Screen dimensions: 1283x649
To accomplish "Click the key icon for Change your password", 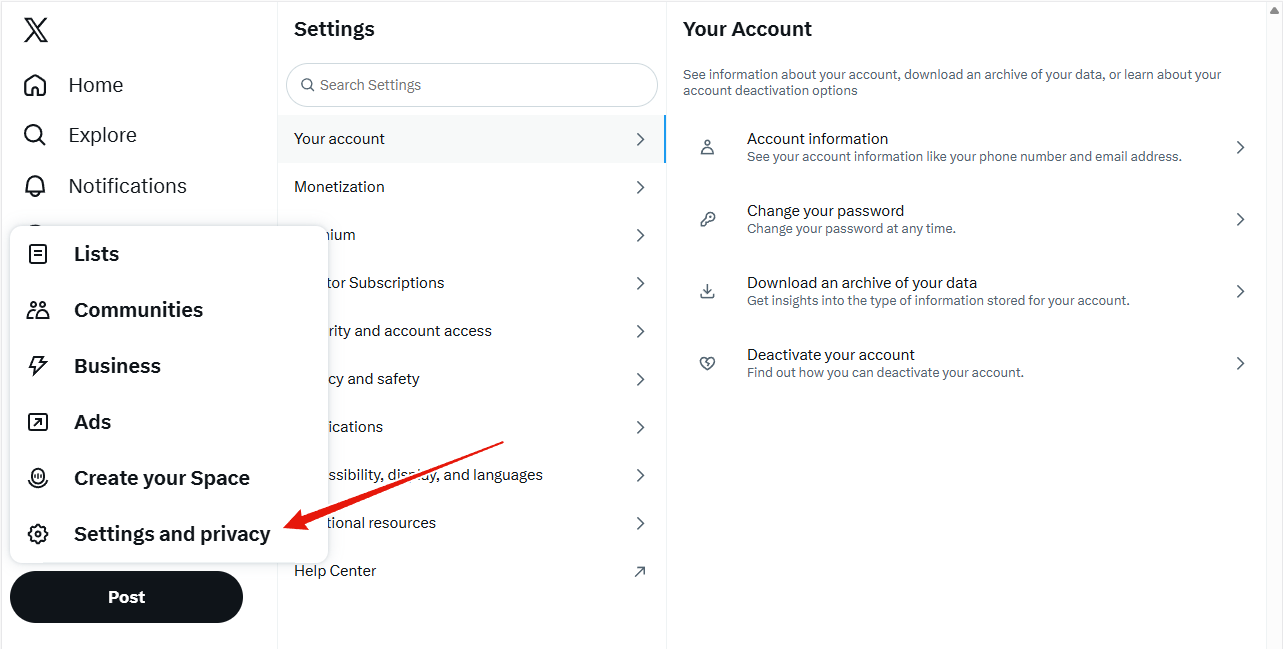I will tap(707, 219).
